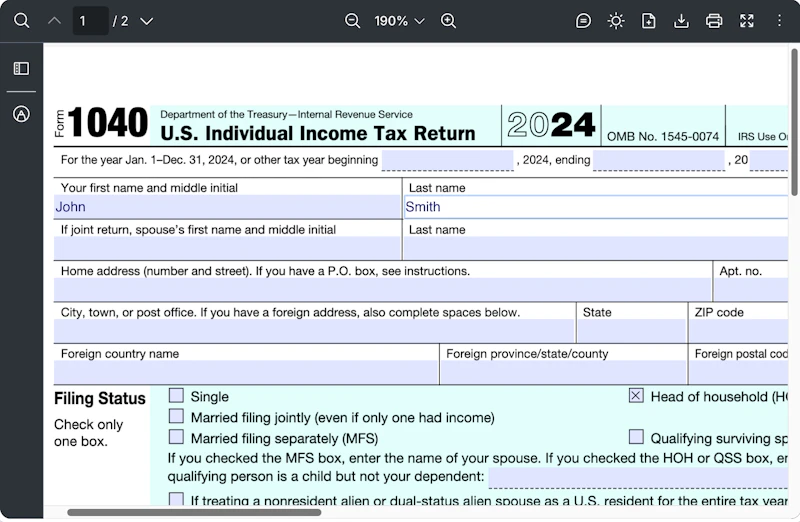This screenshot has height=522, width=800.
Task: Click the last name field containing Smith
Action: click(x=596, y=207)
